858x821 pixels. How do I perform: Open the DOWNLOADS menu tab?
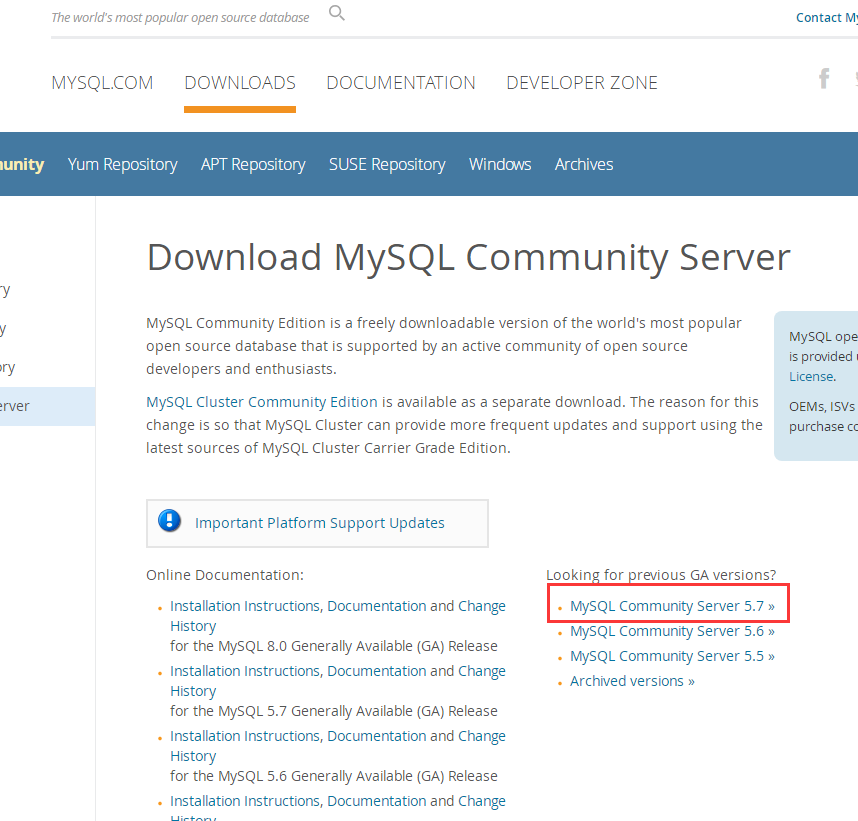[x=239, y=83]
